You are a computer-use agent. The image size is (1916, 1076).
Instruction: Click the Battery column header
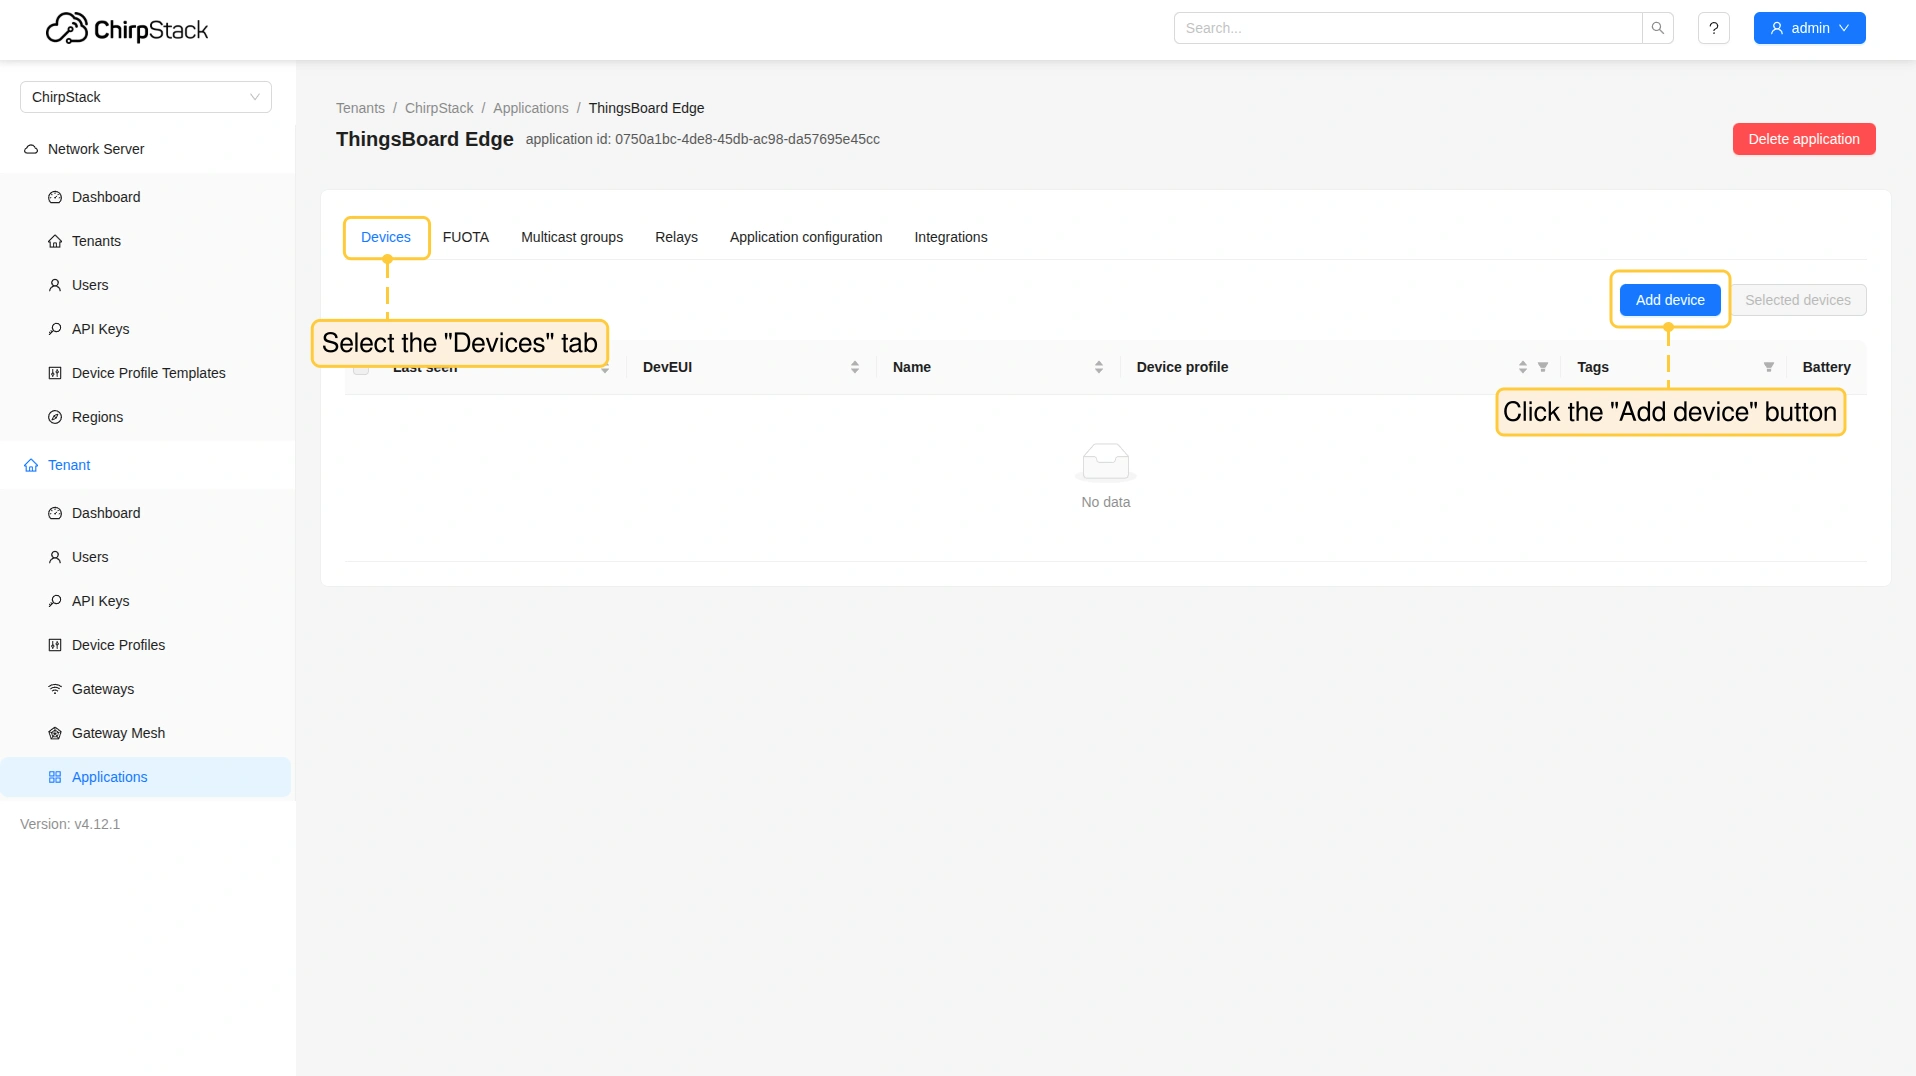pos(1826,367)
